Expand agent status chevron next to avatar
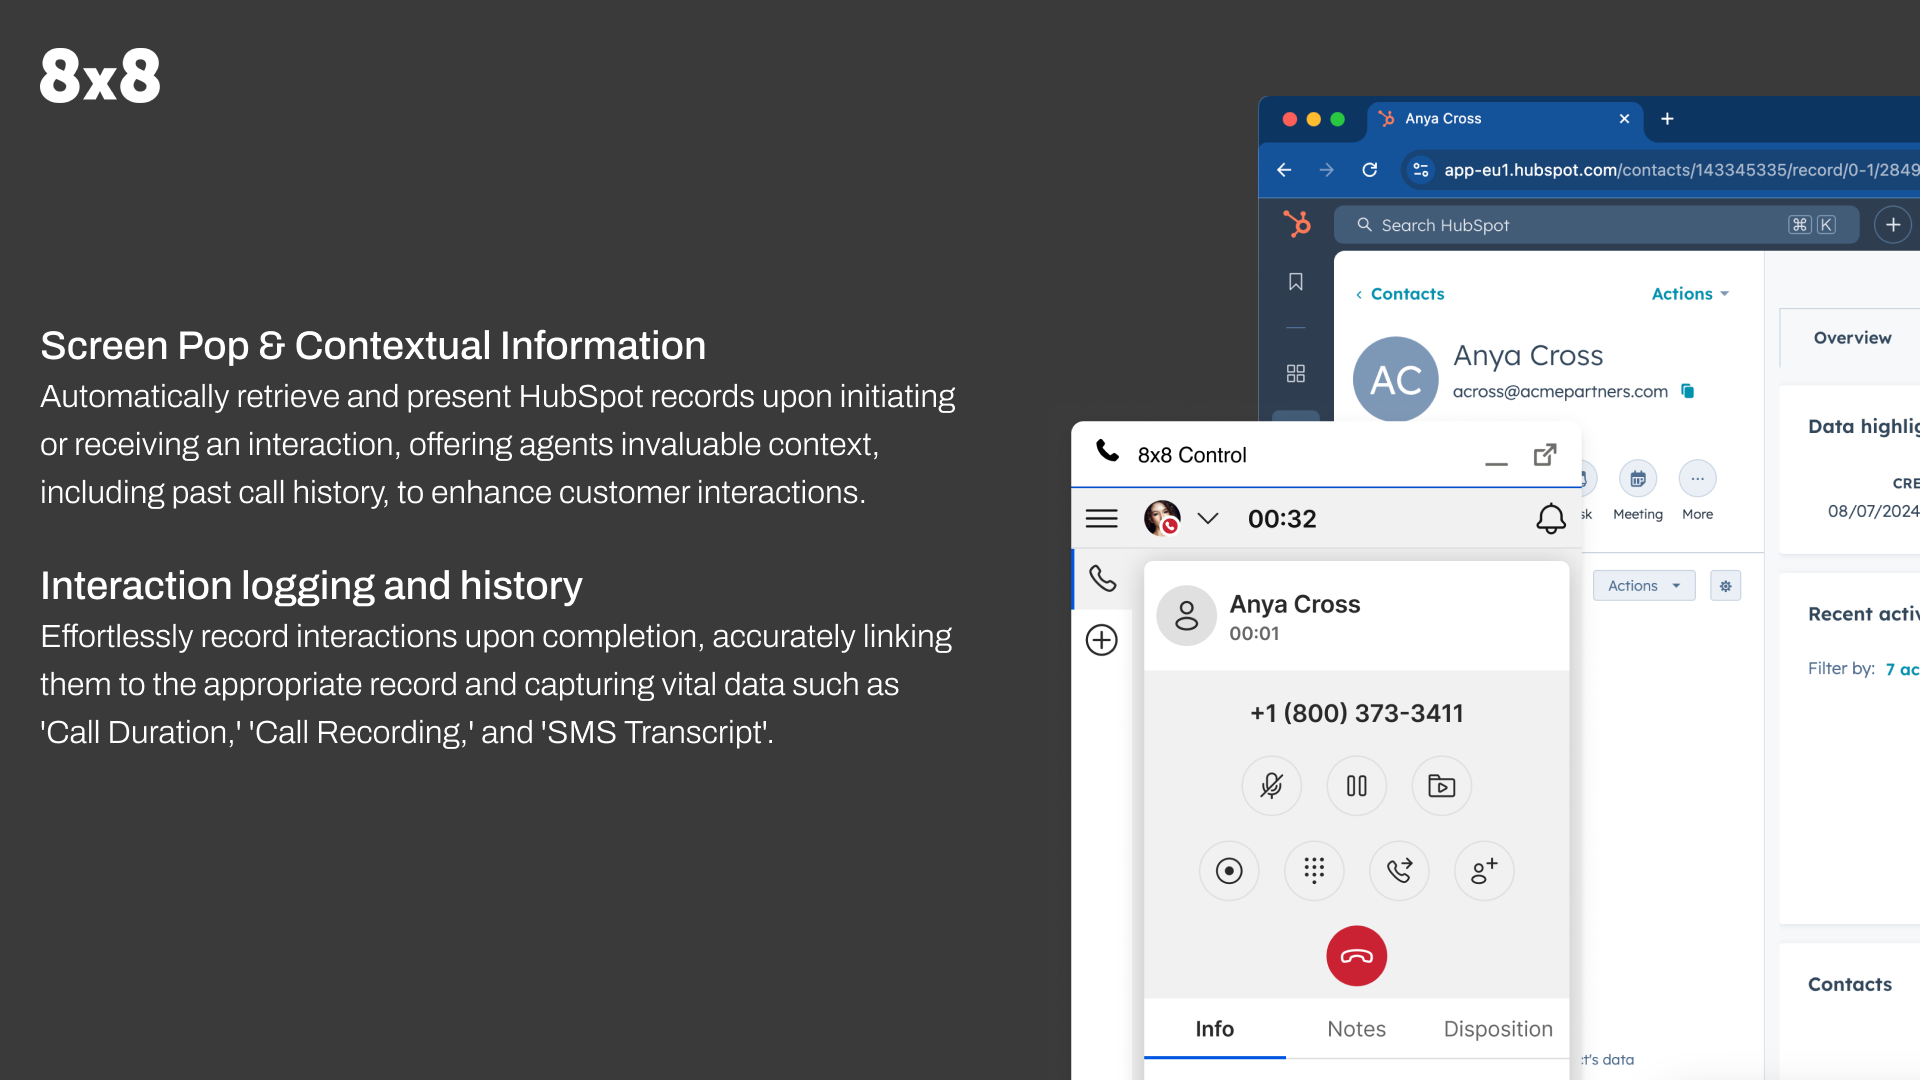This screenshot has width=1920, height=1080. (x=1208, y=518)
